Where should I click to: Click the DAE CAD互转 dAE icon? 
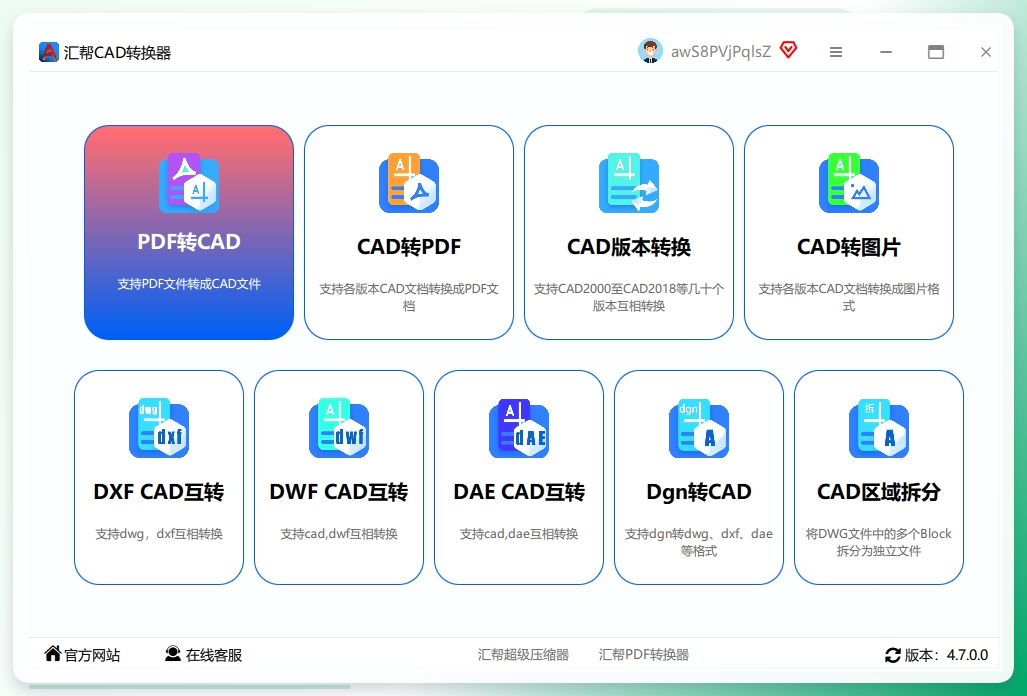(x=519, y=428)
